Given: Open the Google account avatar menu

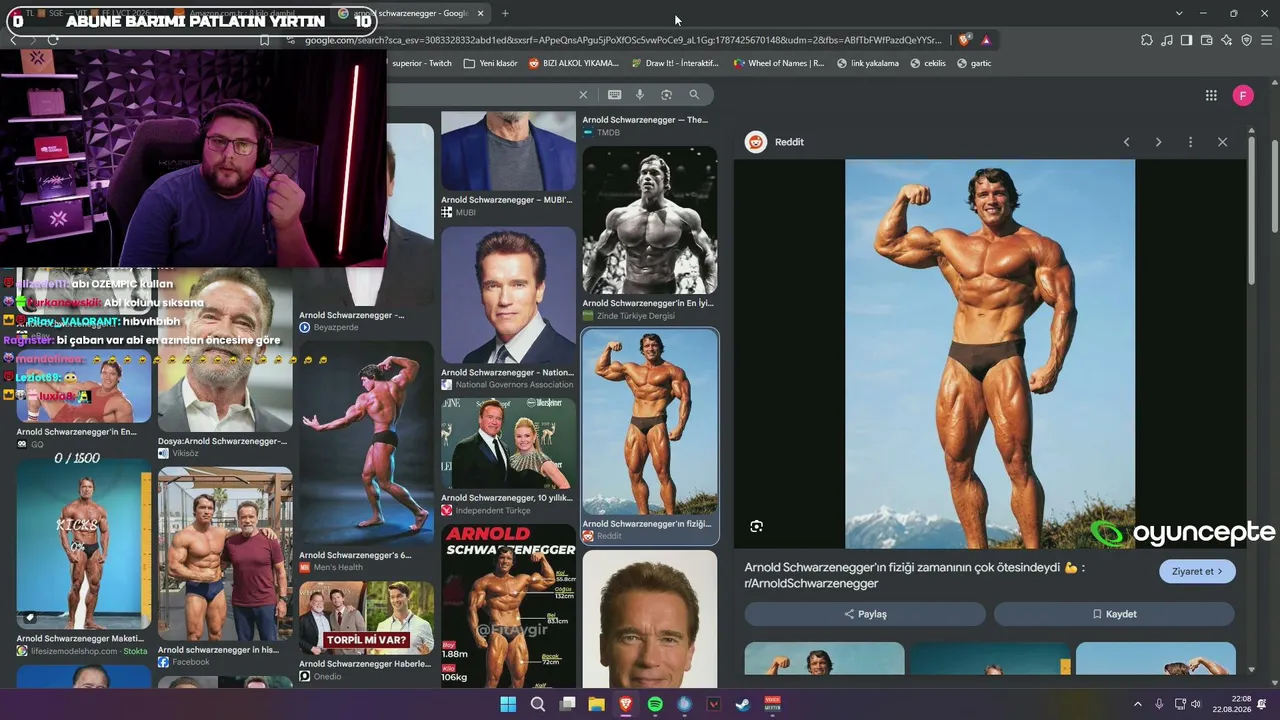Looking at the screenshot, I should (1243, 95).
